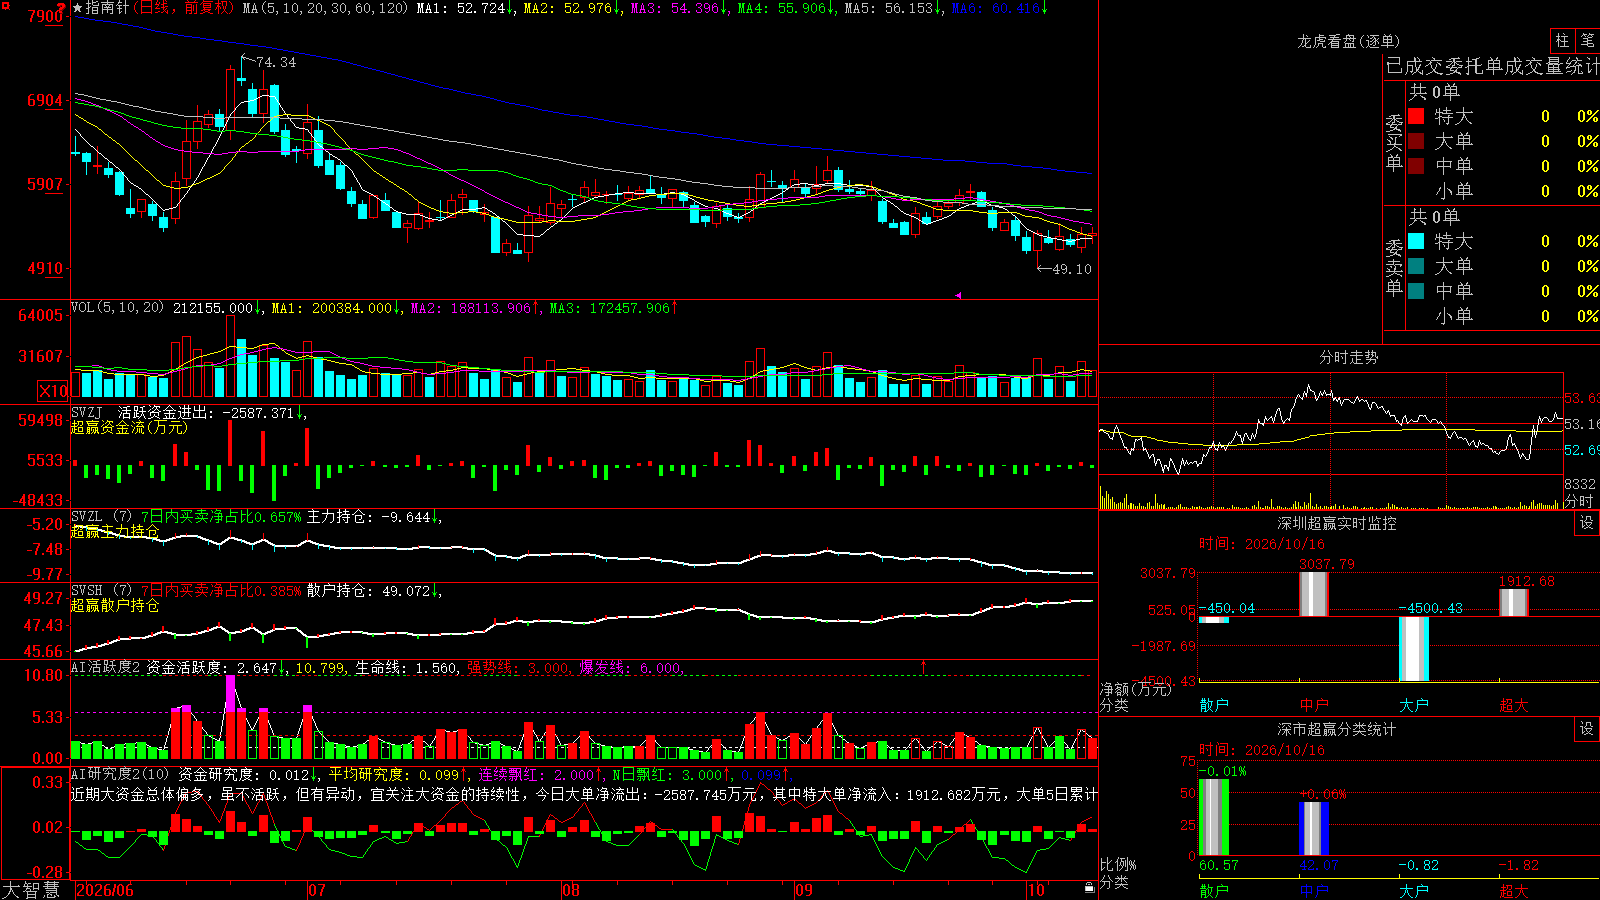Screen dimensions: 1600x900
Task: Click the VOL(5,10,20) indicator label
Action: (117, 308)
